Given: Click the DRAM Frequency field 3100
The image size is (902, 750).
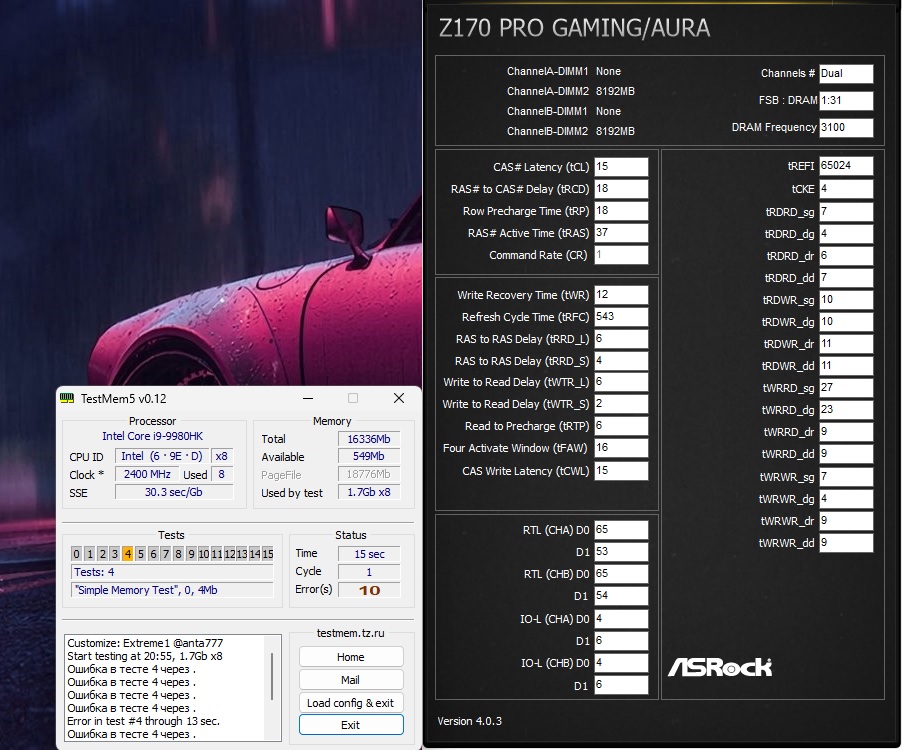Looking at the screenshot, I should [x=846, y=128].
